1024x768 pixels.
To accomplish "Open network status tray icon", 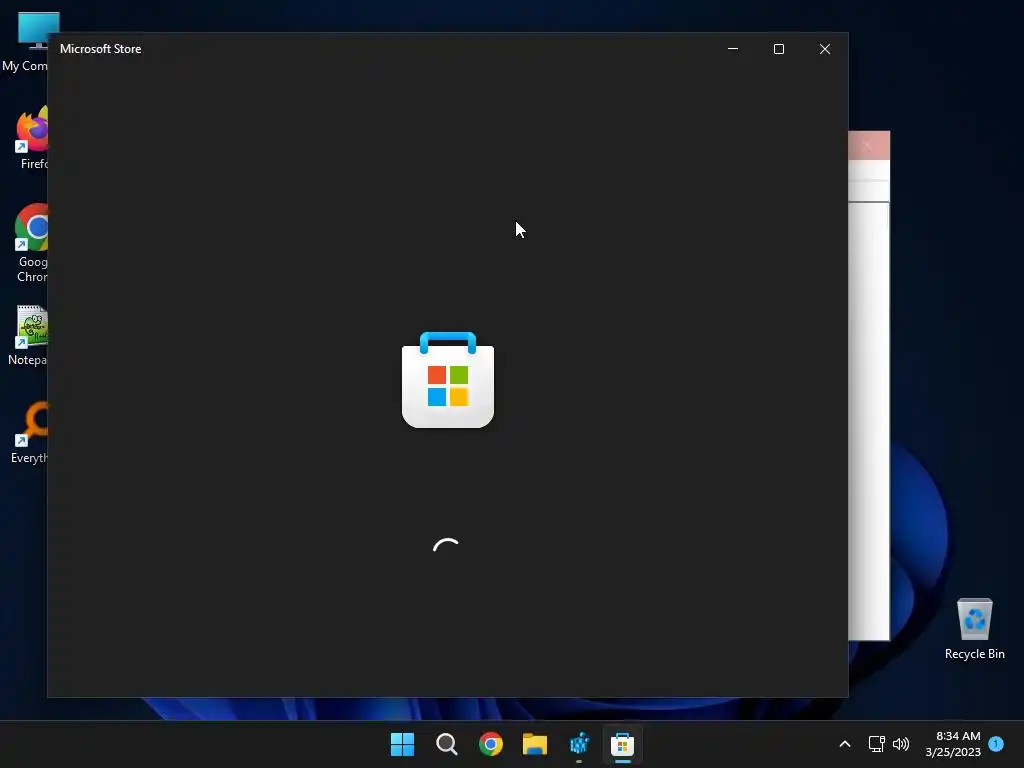I will [x=876, y=744].
